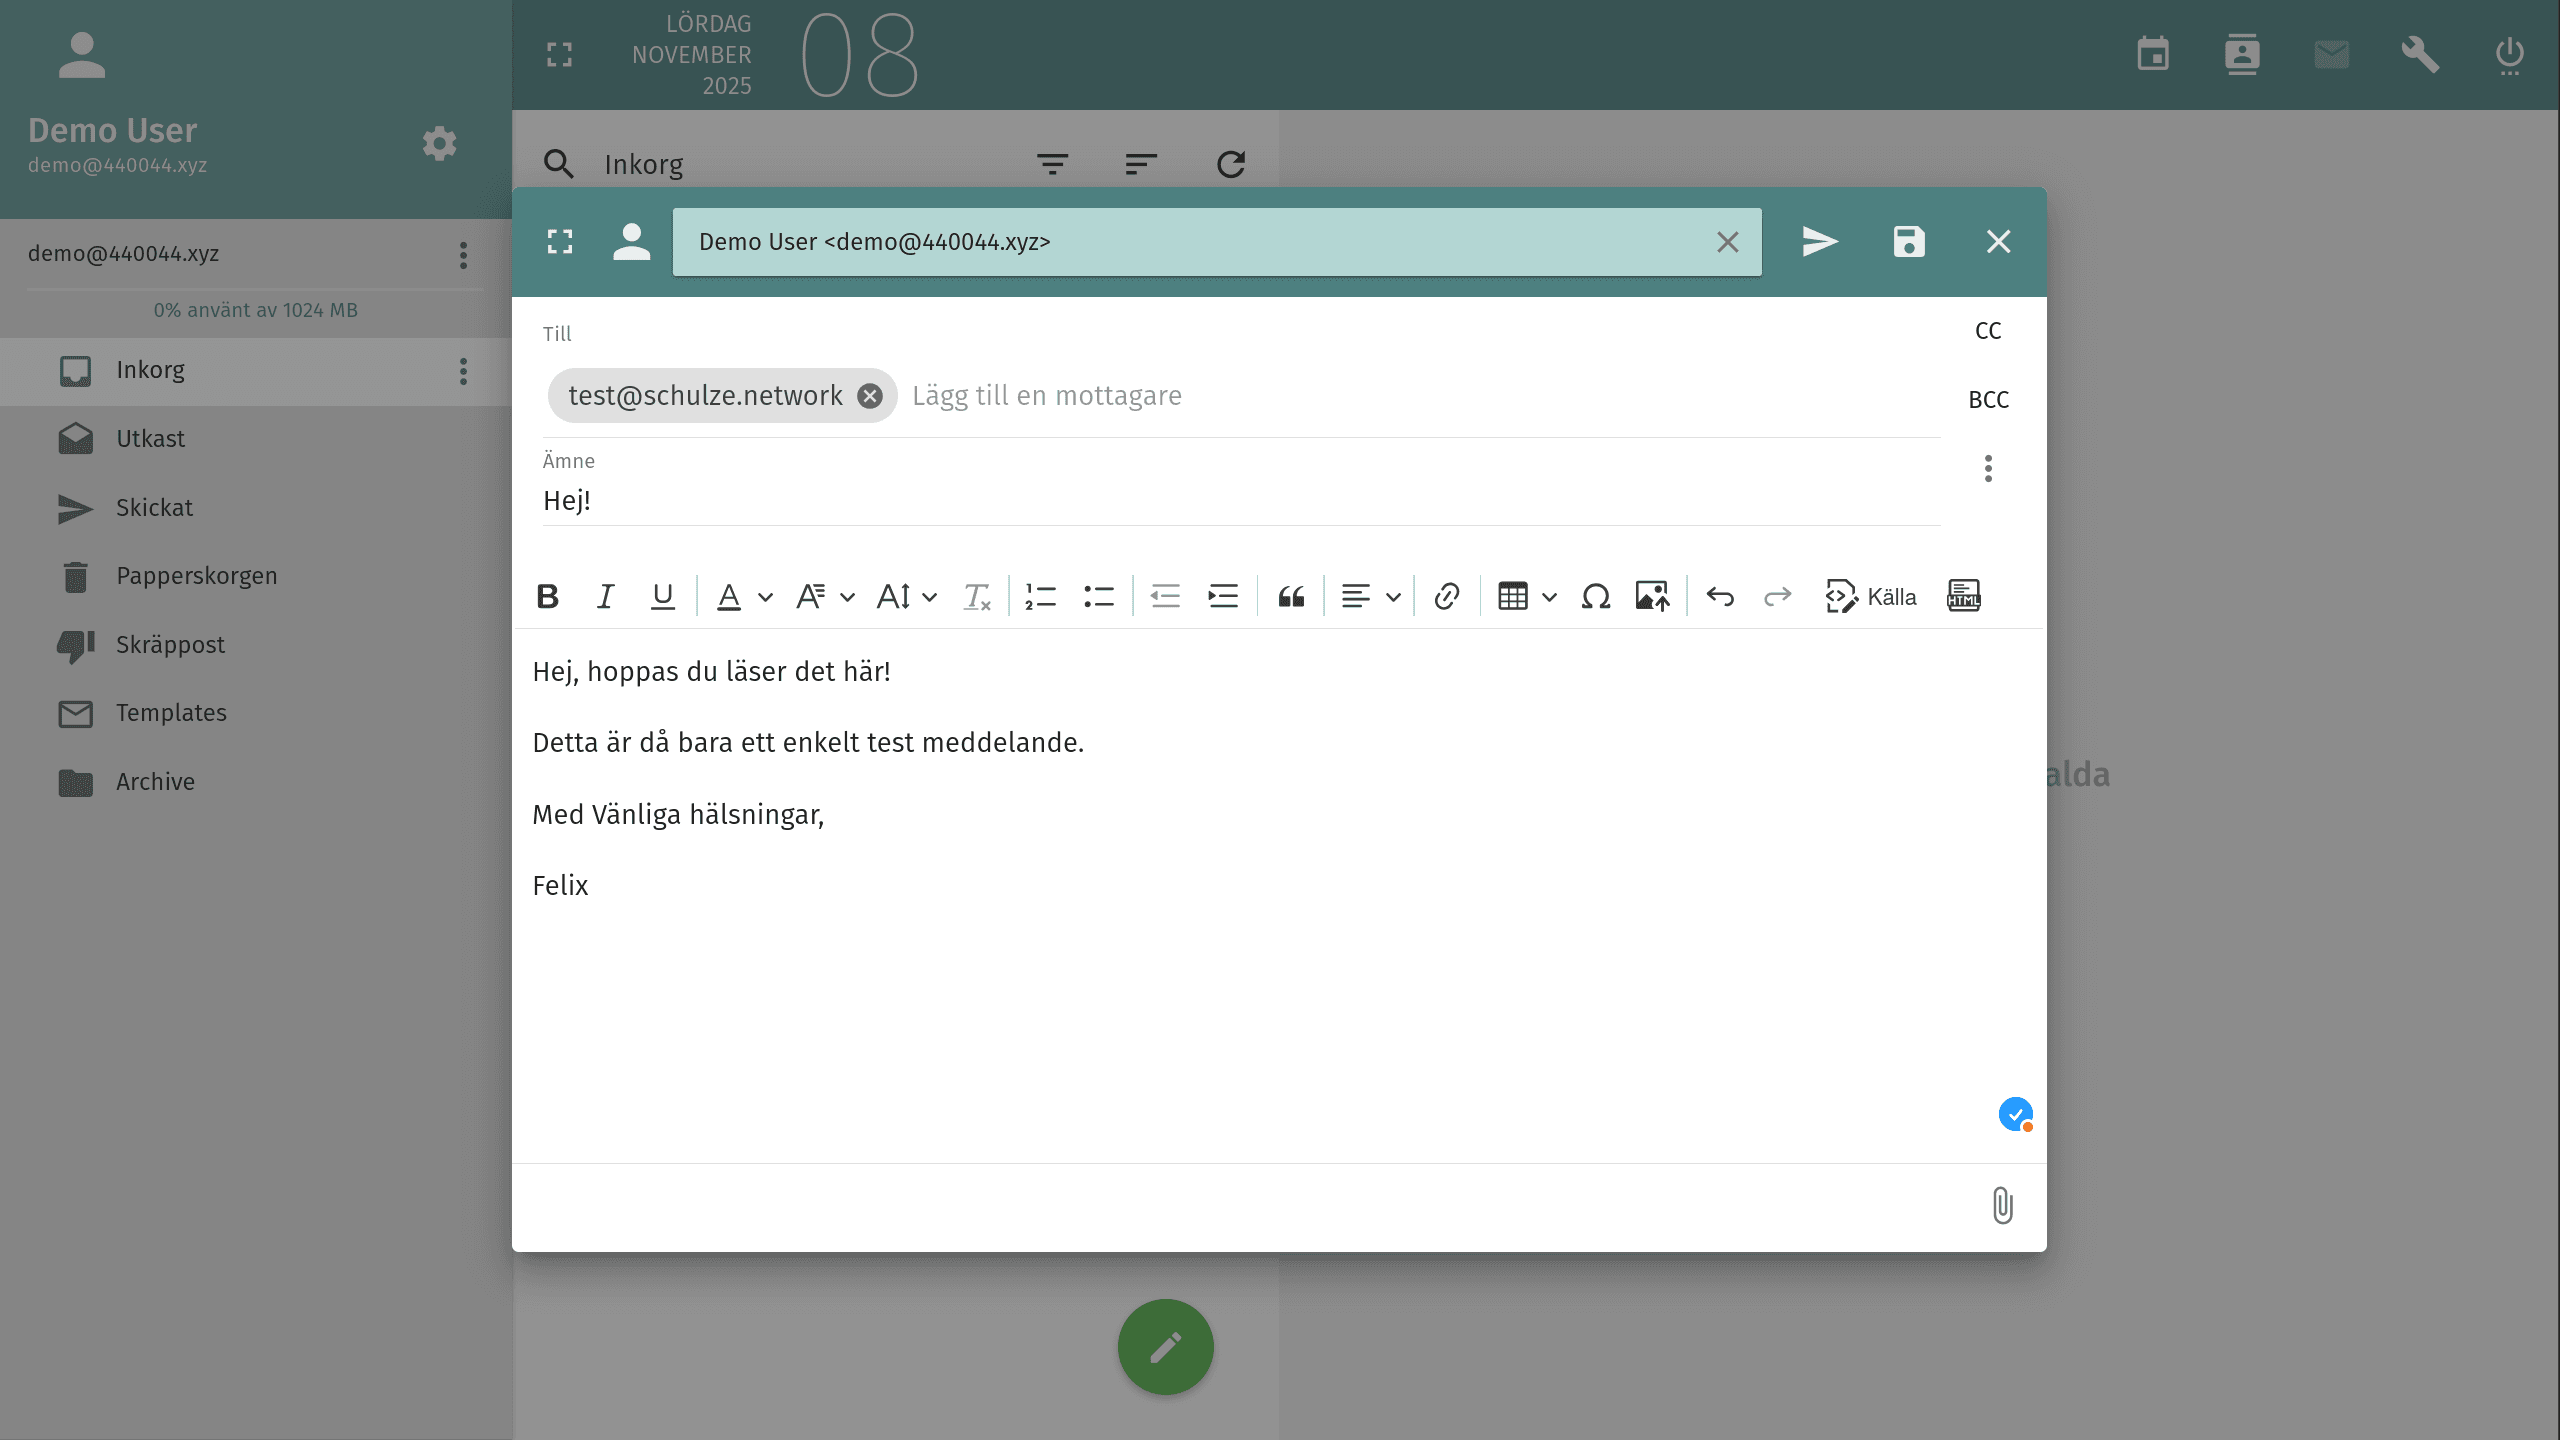
Task: Remove recipient test@schulze.network chip
Action: tap(870, 396)
